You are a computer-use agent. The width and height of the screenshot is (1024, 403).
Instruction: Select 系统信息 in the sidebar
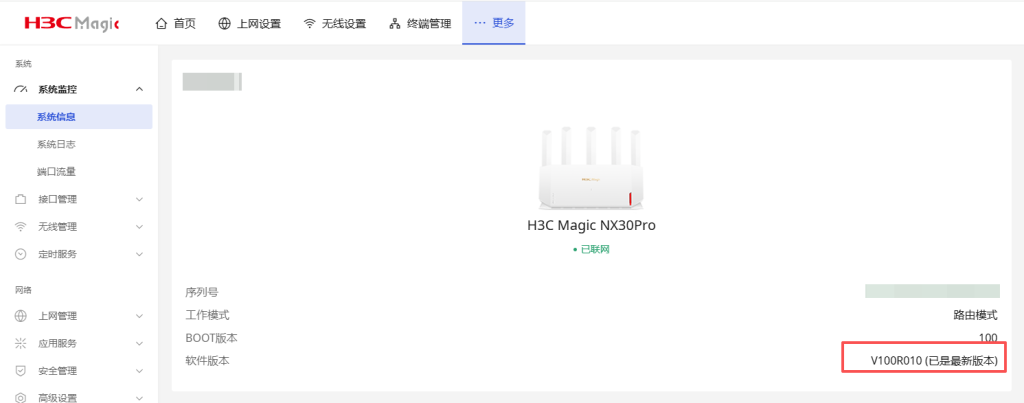tap(79, 117)
